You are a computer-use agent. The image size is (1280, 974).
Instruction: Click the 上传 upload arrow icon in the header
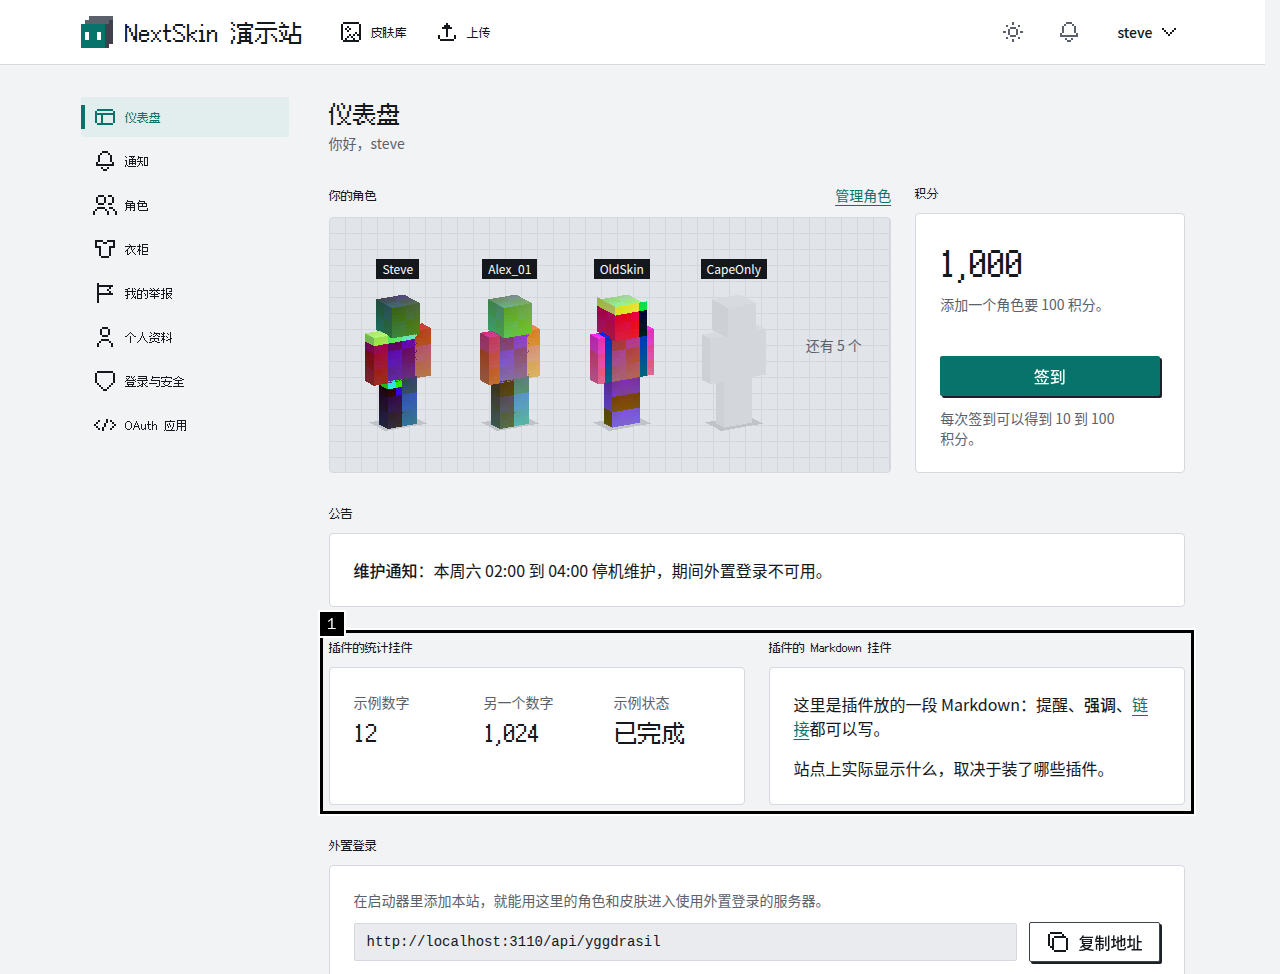click(x=447, y=33)
